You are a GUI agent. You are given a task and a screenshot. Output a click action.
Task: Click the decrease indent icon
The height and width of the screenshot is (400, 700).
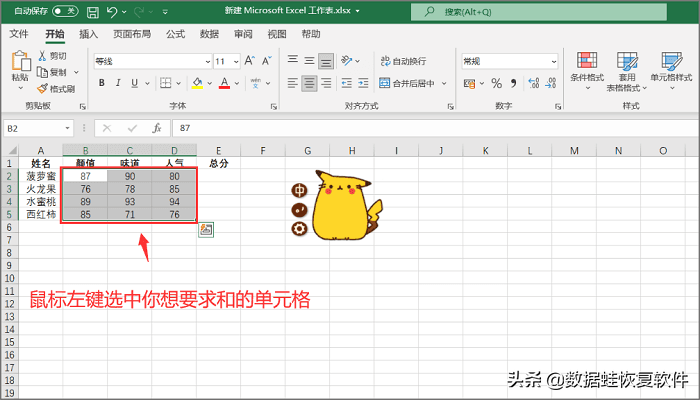[x=346, y=83]
